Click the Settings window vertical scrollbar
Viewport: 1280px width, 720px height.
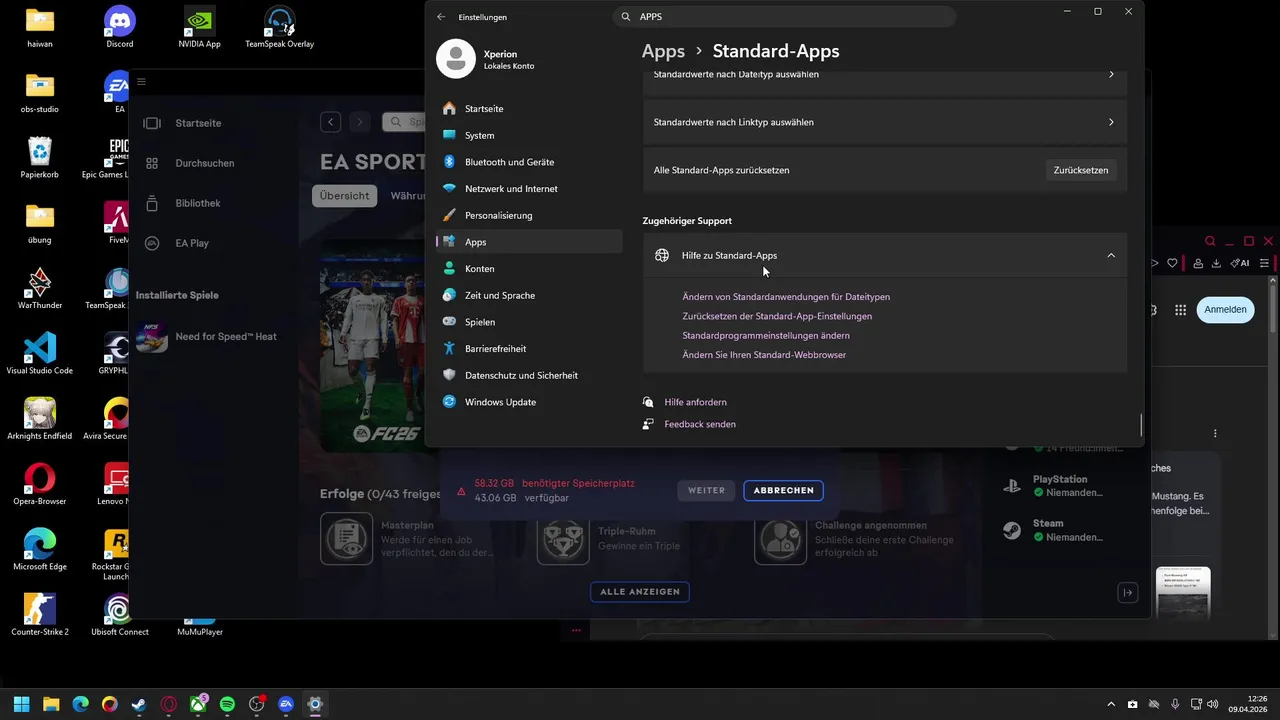[1141, 425]
